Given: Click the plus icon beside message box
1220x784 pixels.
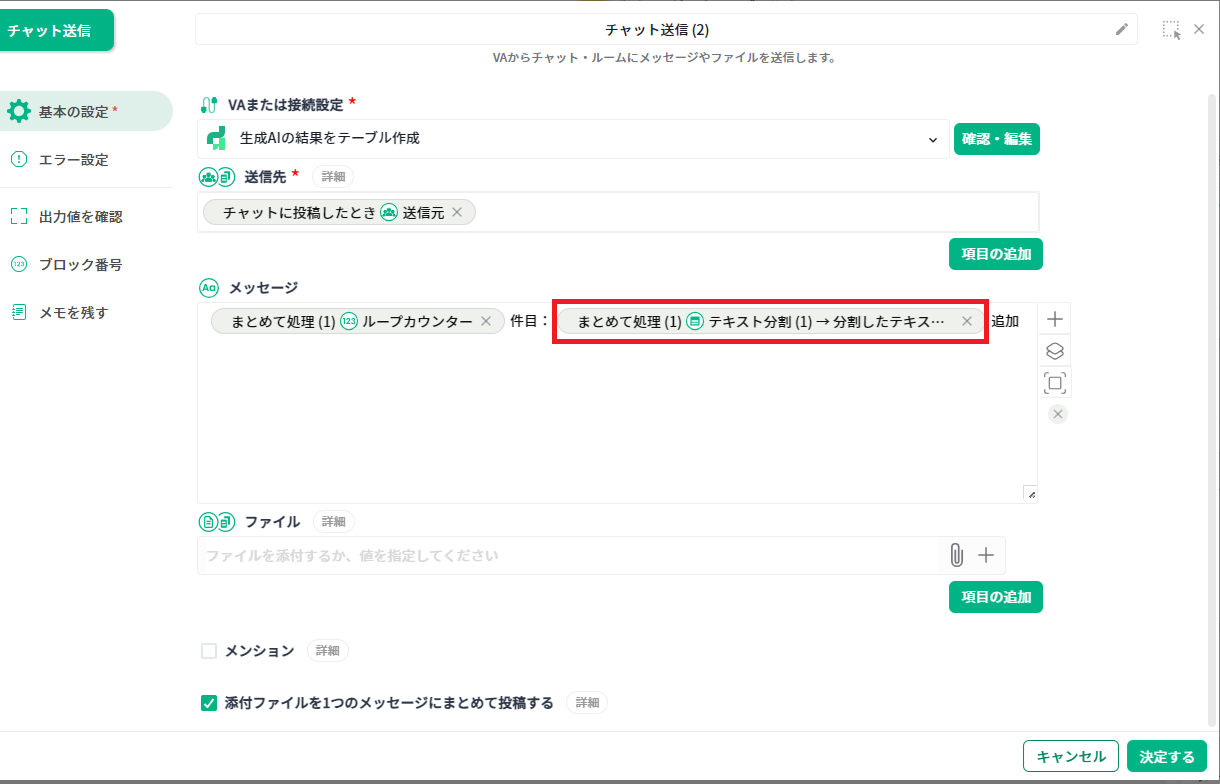Looking at the screenshot, I should 1054,320.
